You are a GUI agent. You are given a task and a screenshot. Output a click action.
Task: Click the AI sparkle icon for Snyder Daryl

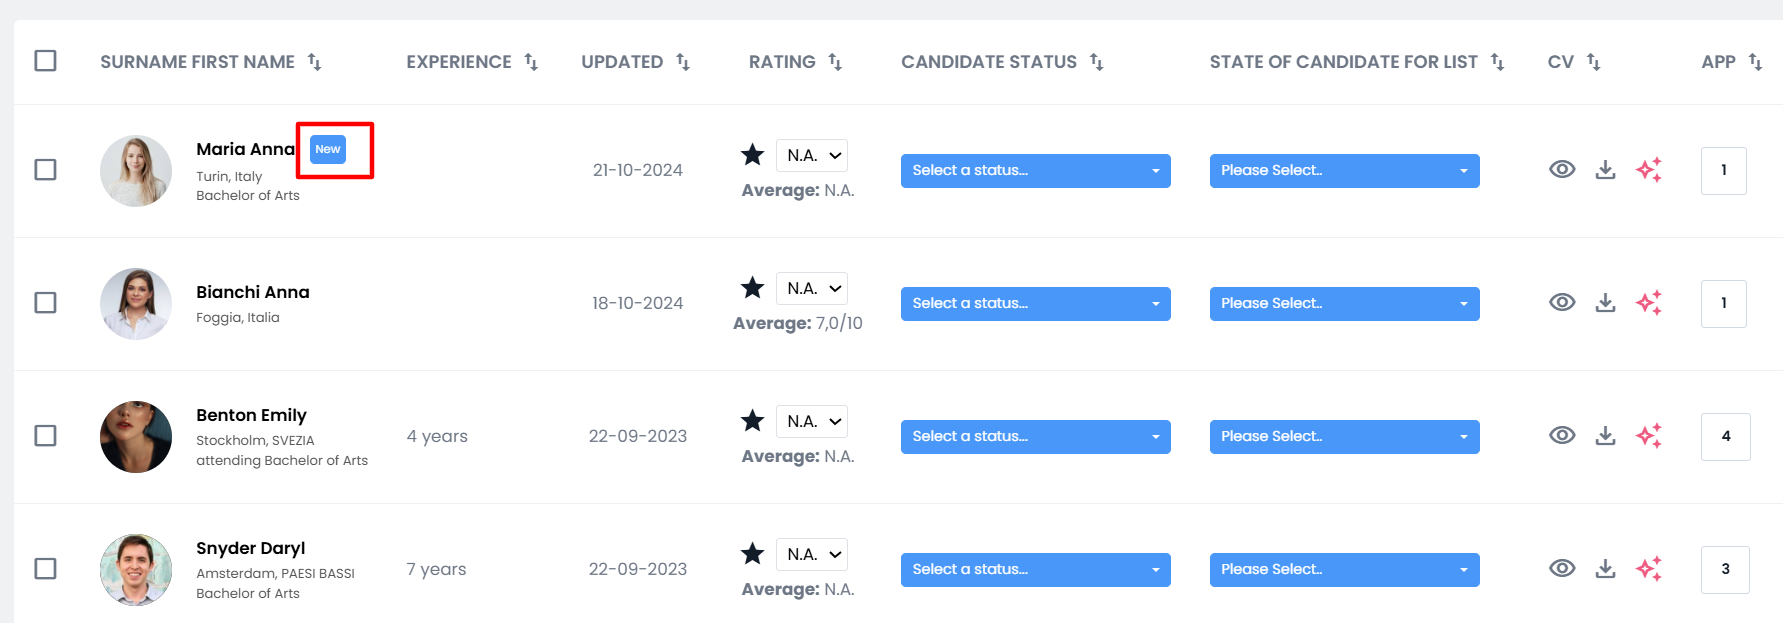(x=1648, y=569)
